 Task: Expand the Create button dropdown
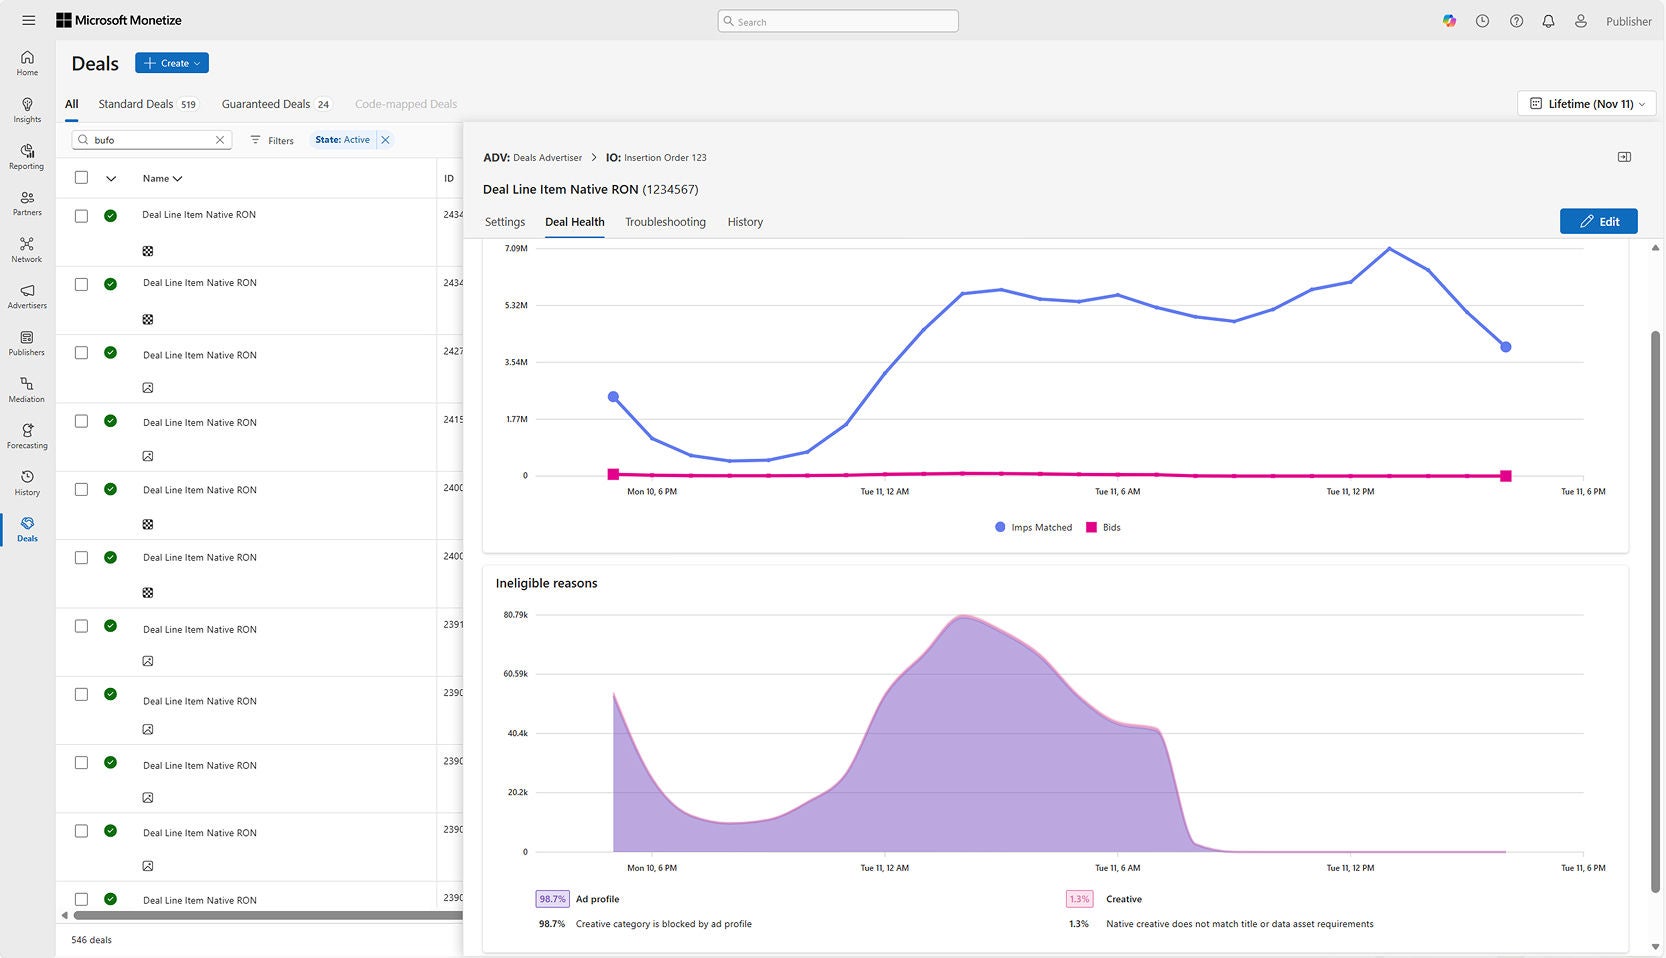tap(196, 63)
